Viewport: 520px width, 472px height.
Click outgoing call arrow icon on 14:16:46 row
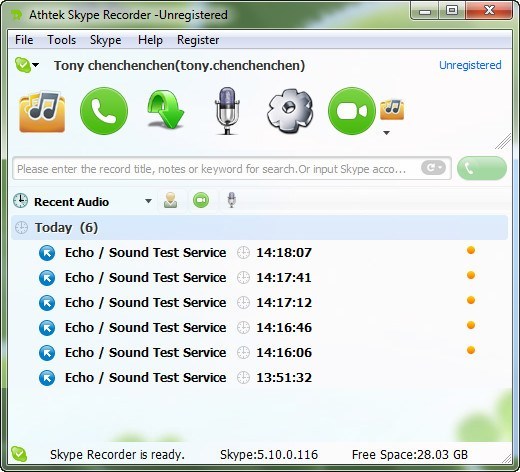tap(47, 328)
